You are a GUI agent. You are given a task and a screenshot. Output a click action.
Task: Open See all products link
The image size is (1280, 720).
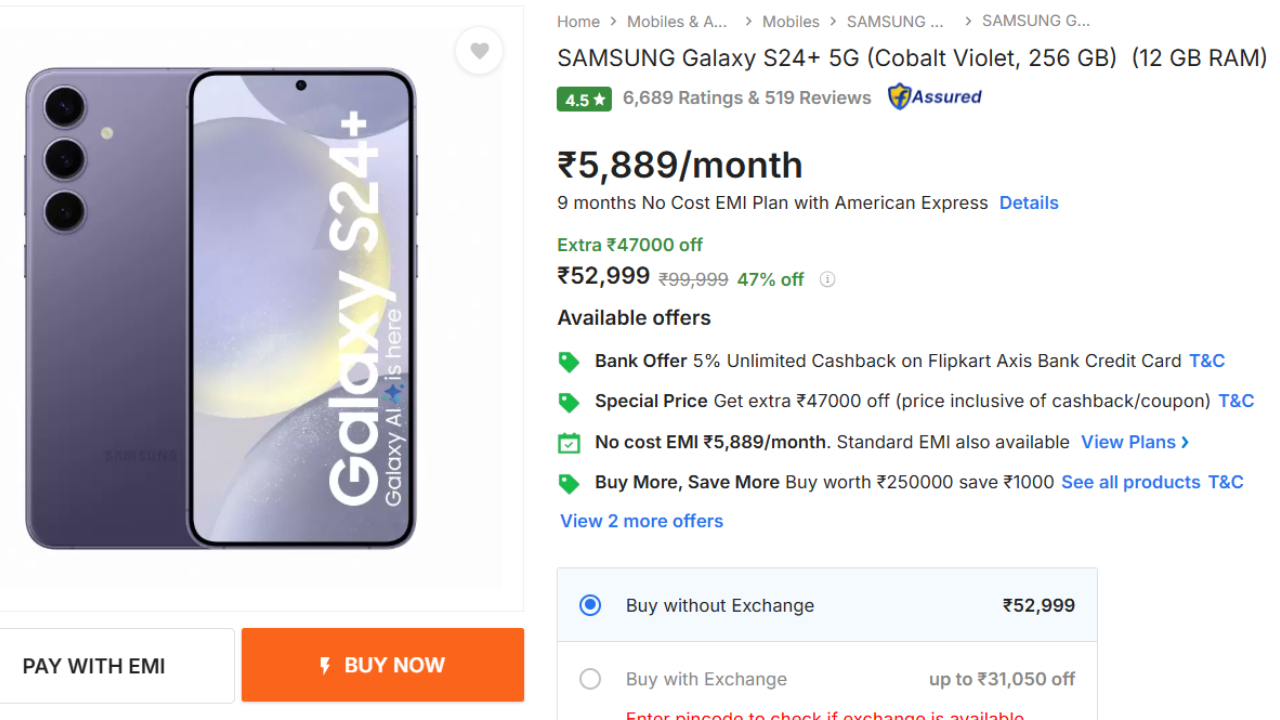click(x=1130, y=482)
